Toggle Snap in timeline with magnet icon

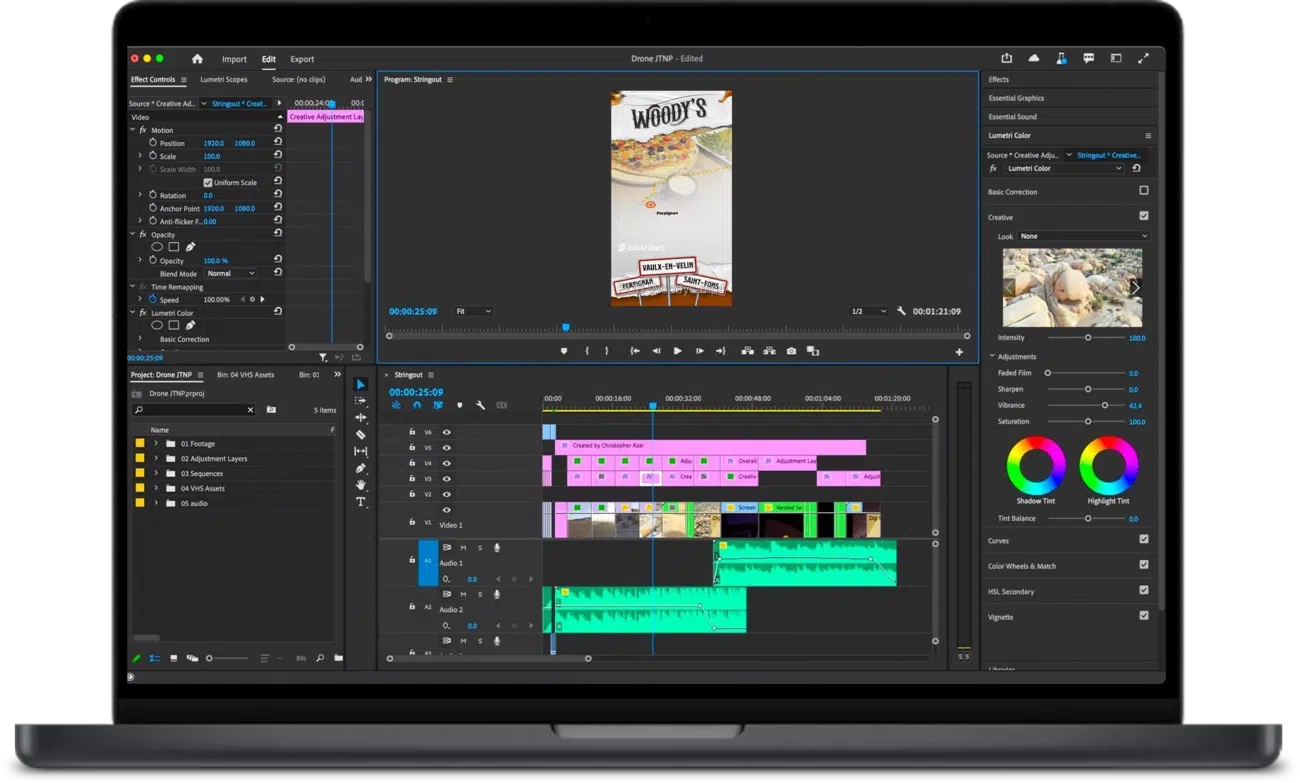click(x=417, y=405)
